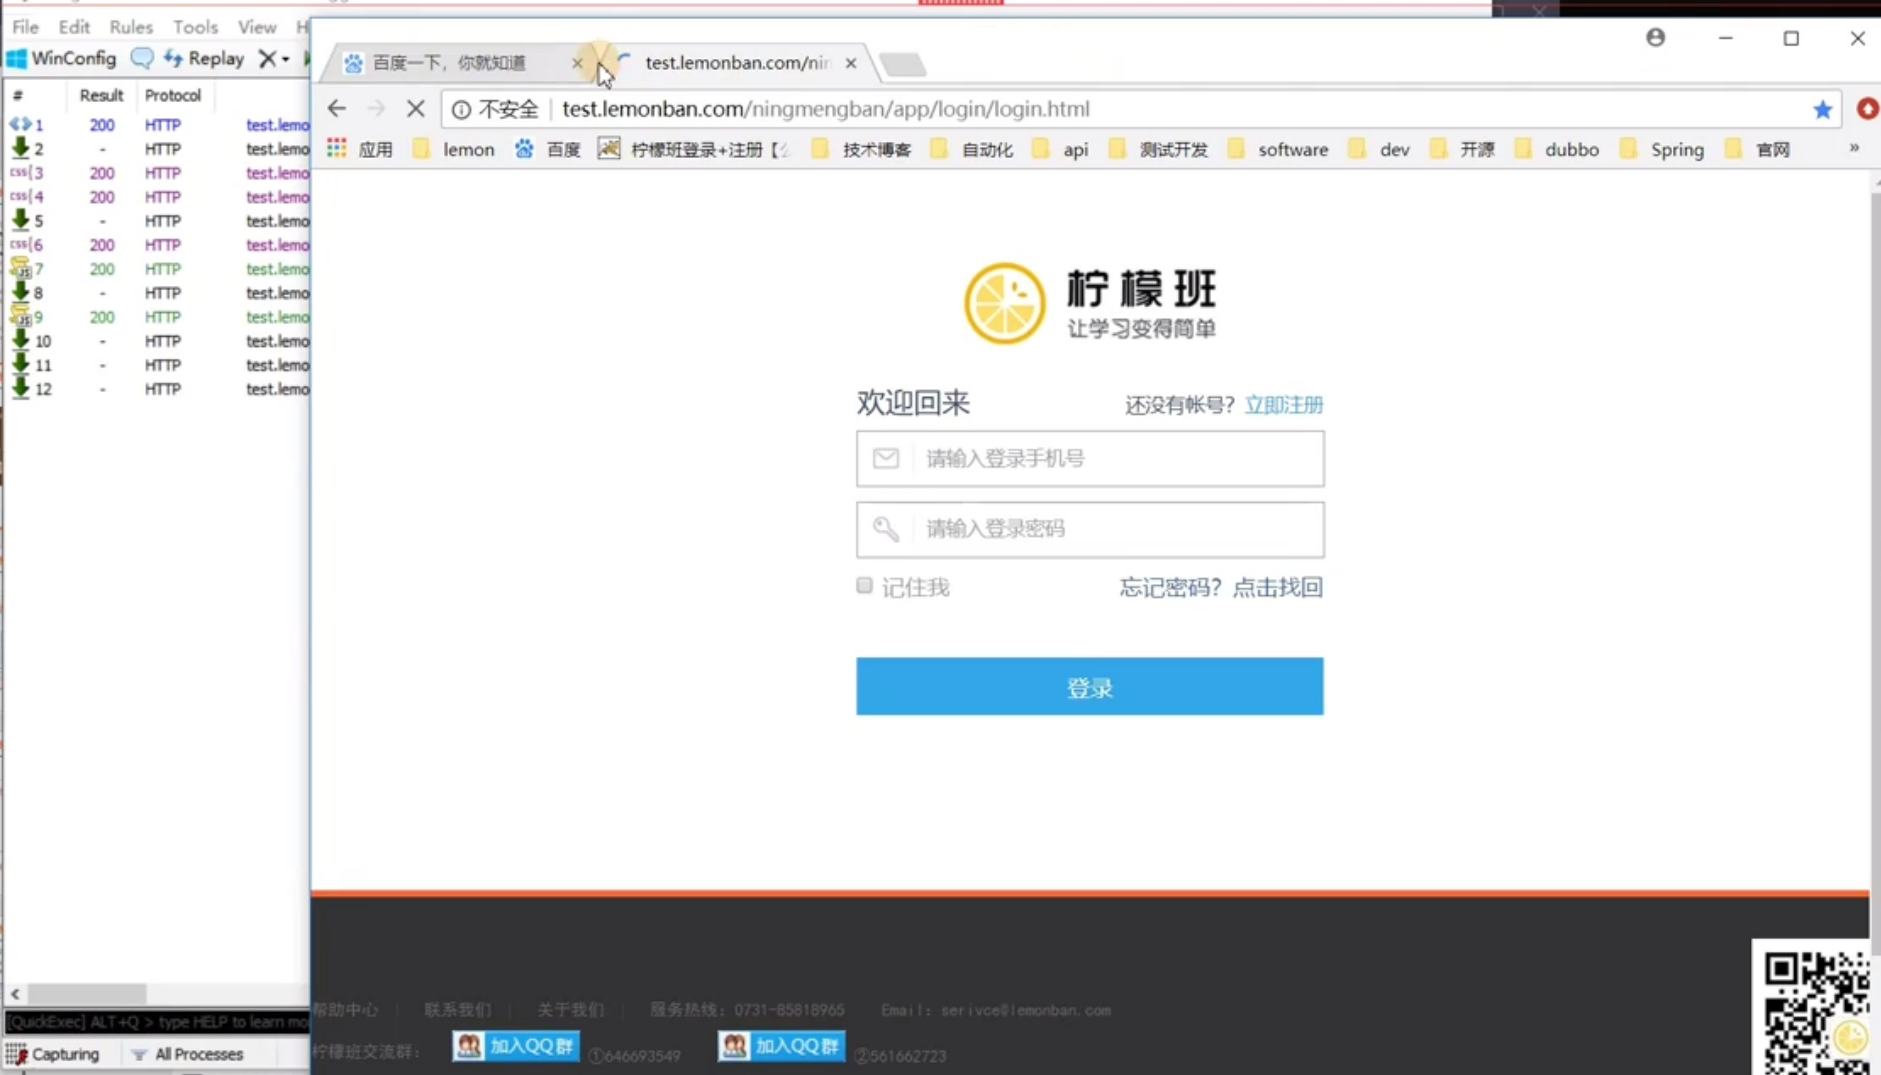The height and width of the screenshot is (1075, 1881).
Task: Open the Spring bookmark folder
Action: pyautogui.click(x=1663, y=149)
